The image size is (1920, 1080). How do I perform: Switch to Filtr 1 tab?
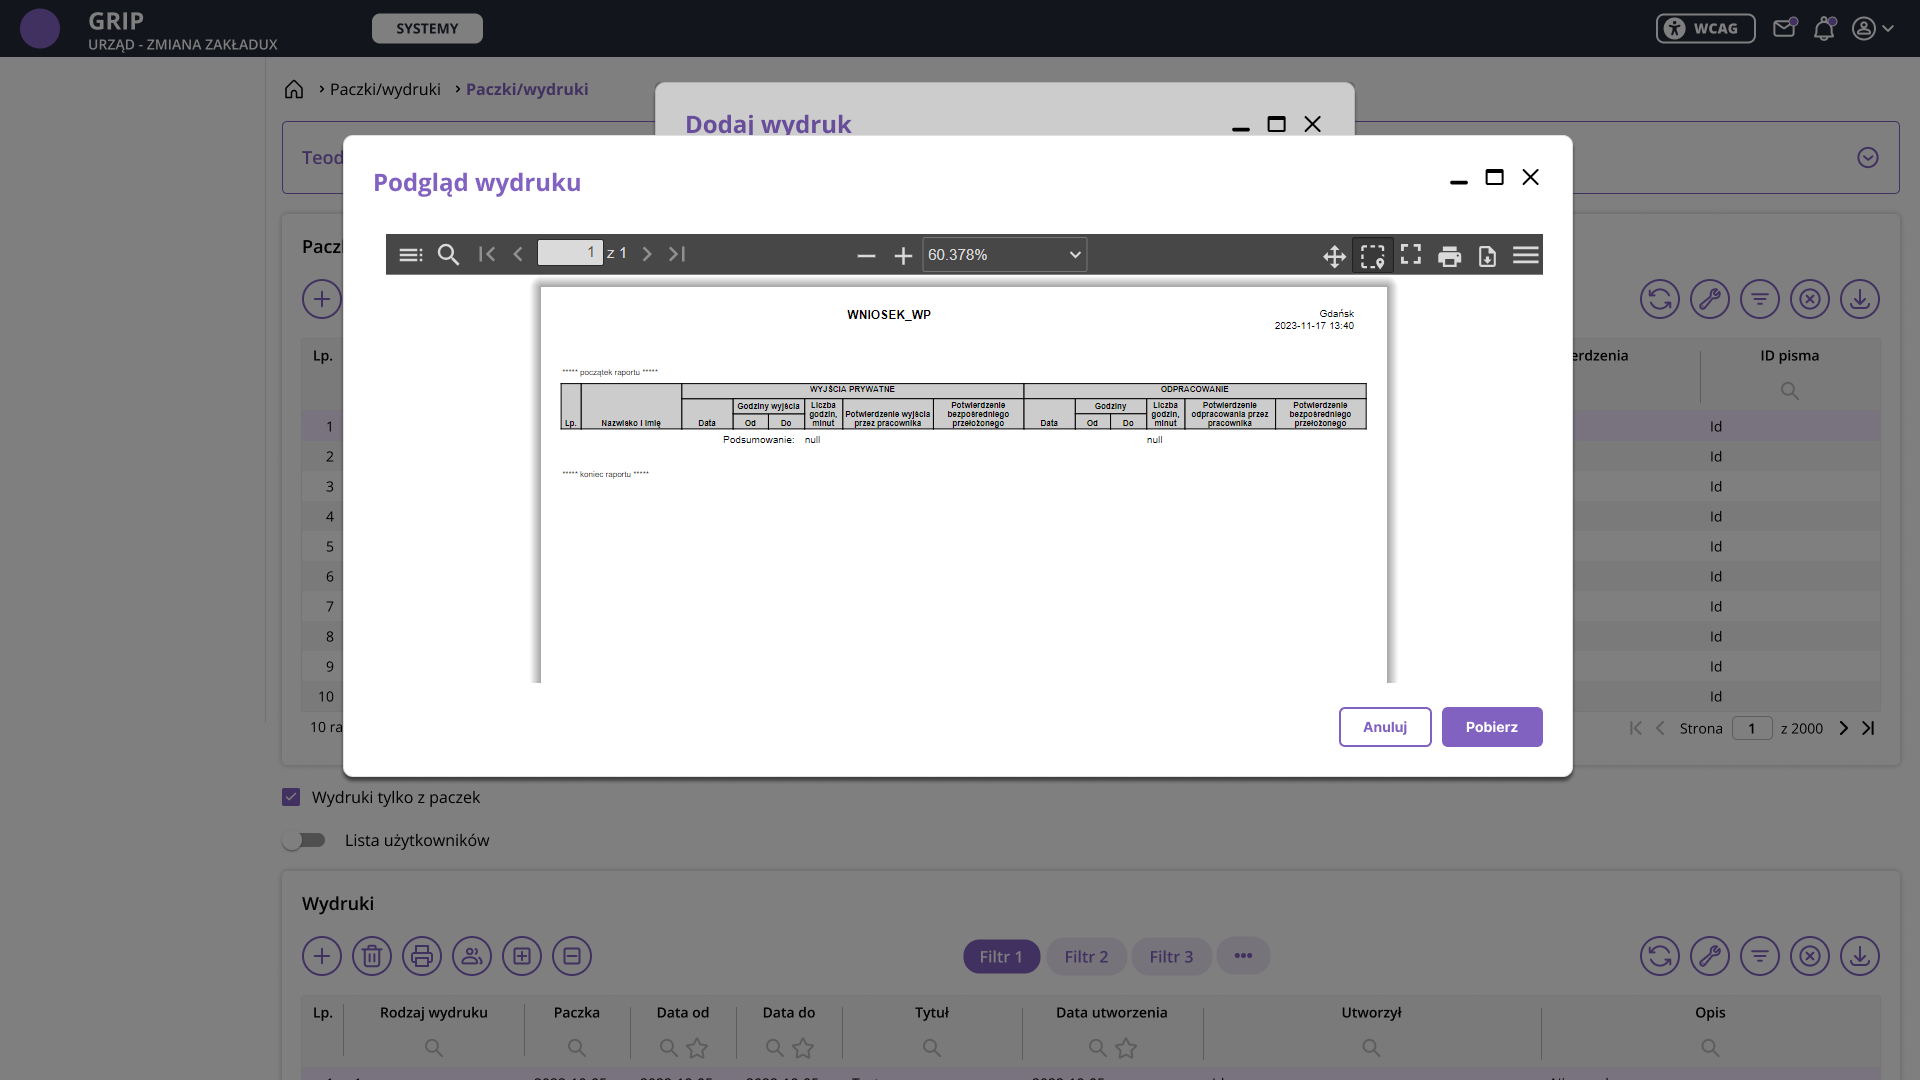click(x=1001, y=957)
